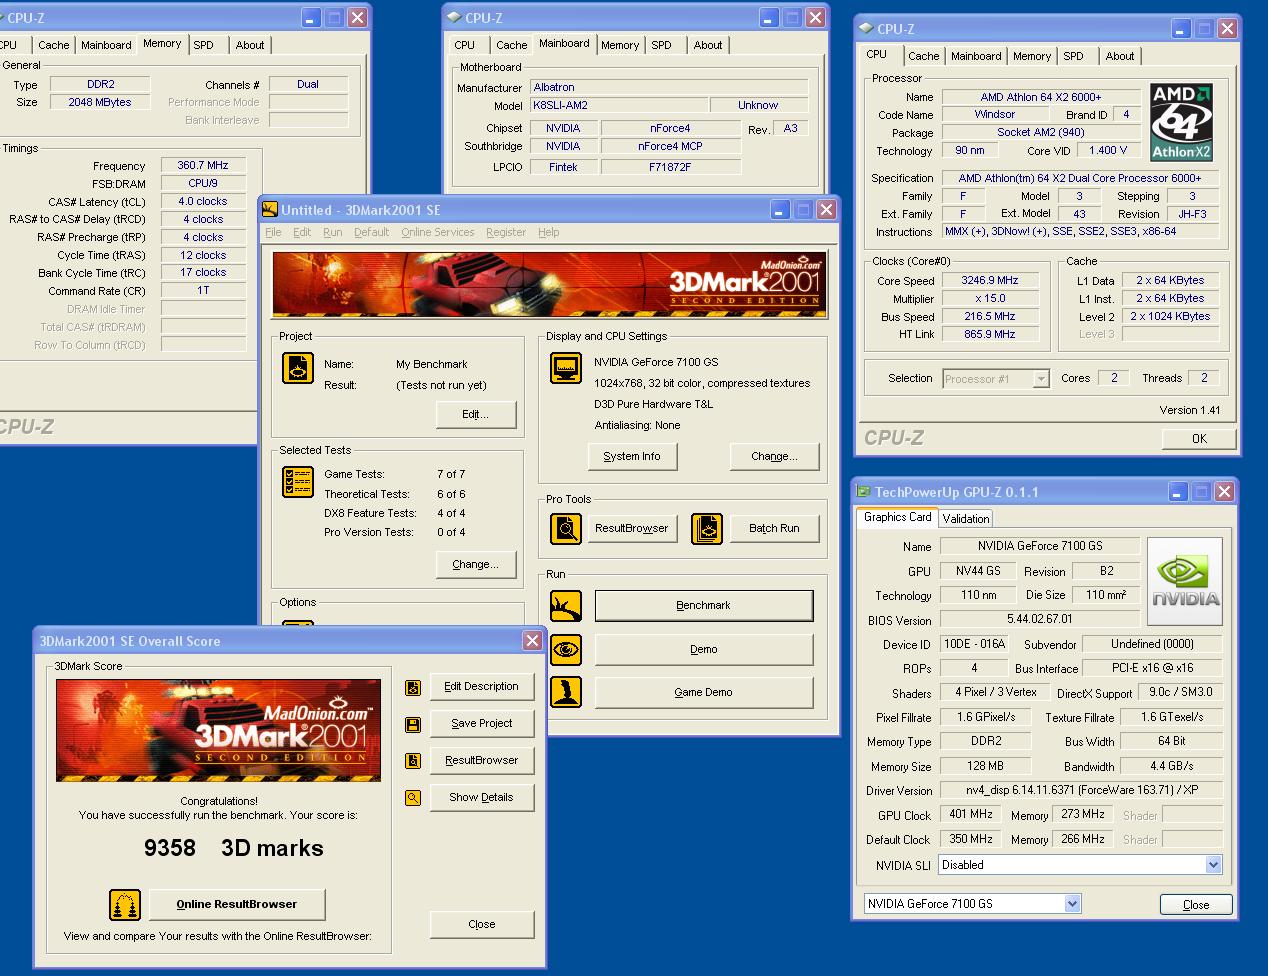The width and height of the screenshot is (1268, 976).
Task: Click the Selected Tests checklist icon
Action: [x=298, y=482]
